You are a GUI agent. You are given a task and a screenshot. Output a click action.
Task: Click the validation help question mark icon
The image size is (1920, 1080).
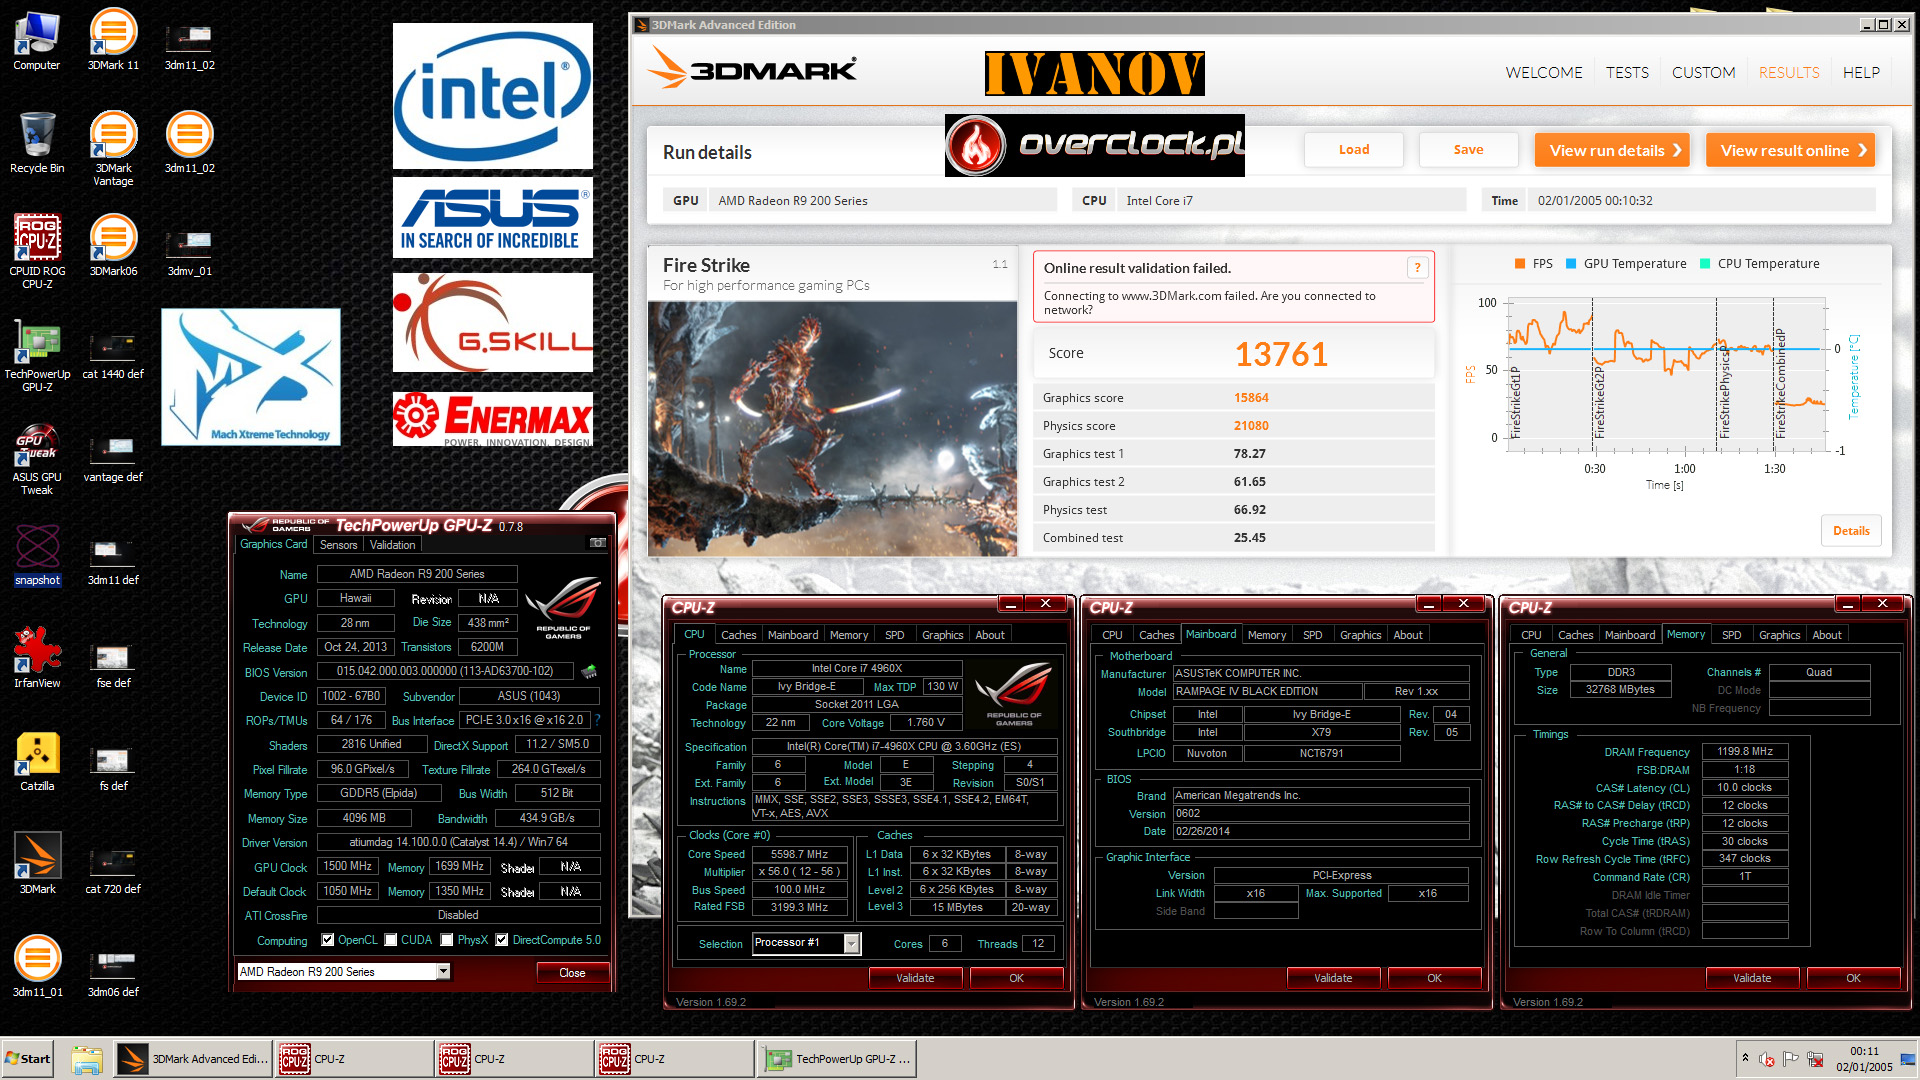point(1417,267)
